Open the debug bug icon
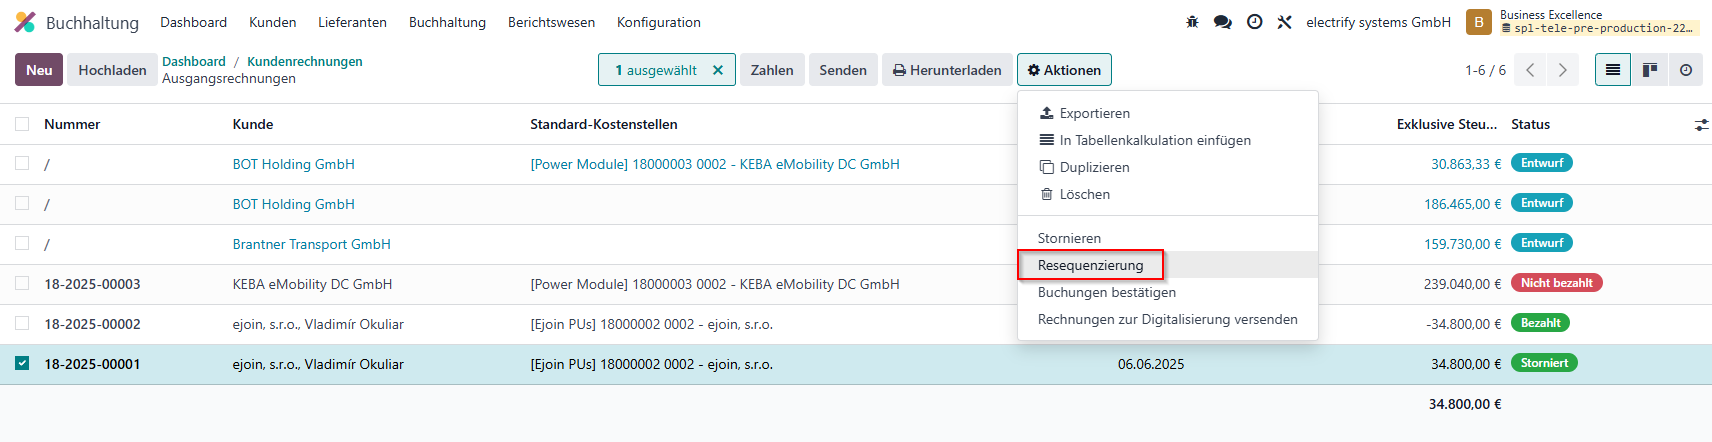The image size is (1712, 442). point(1192,22)
